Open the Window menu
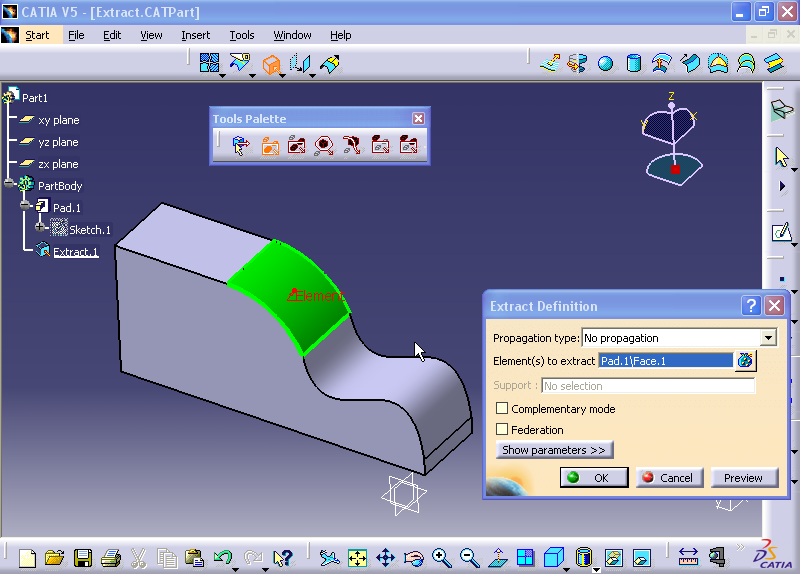Screen dimensions: 801x583 pos(292,35)
